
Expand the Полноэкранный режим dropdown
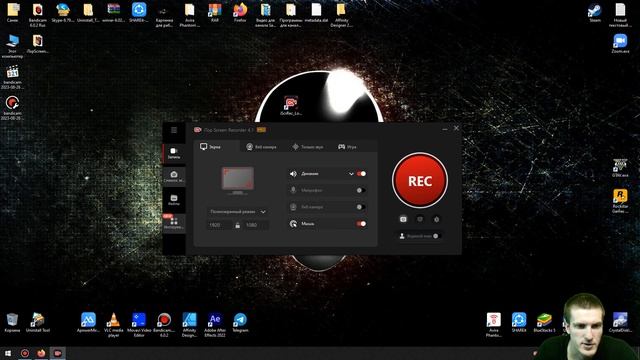point(238,212)
